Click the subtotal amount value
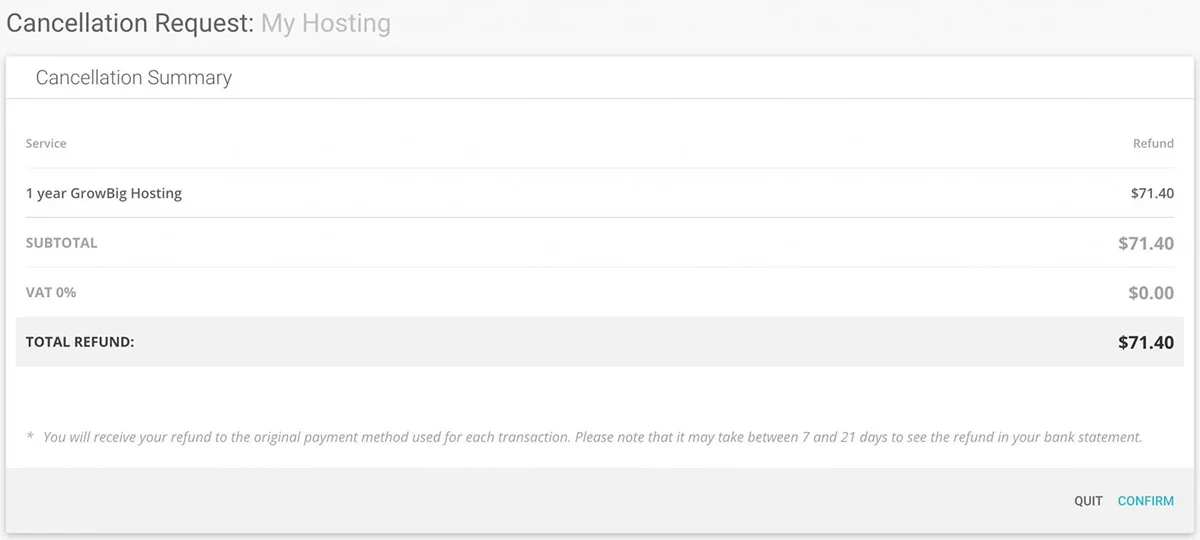The image size is (1200, 540). [x=1146, y=243]
